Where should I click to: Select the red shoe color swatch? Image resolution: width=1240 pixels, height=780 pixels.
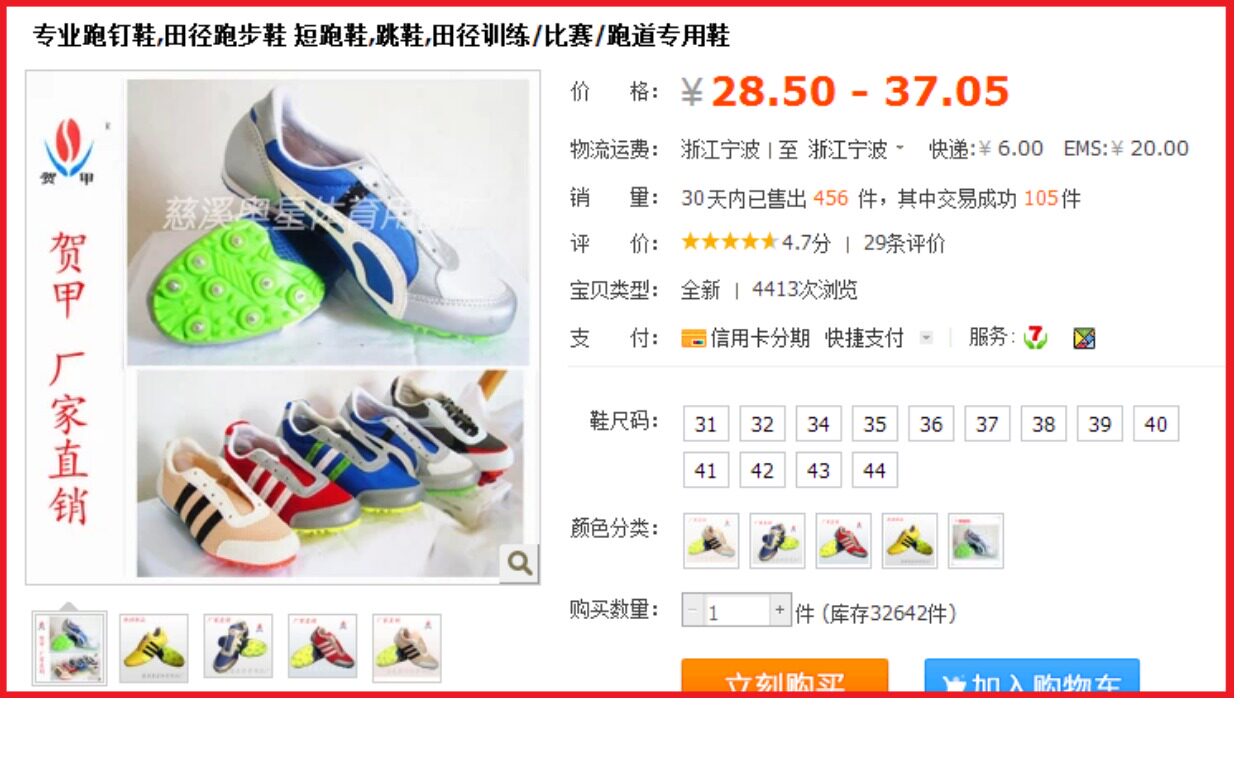click(843, 541)
